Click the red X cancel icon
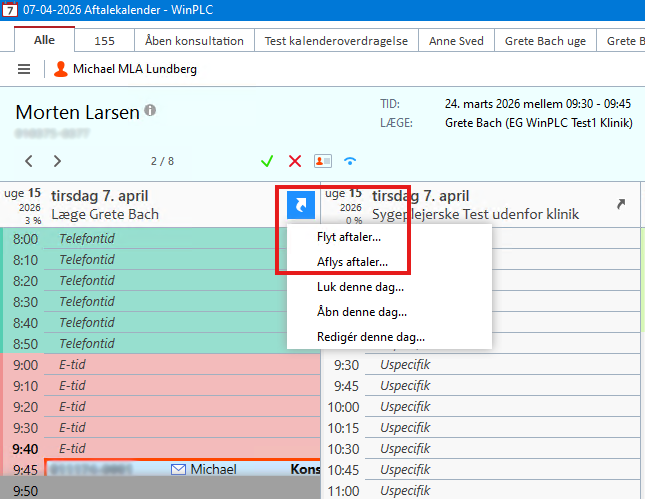 point(295,161)
